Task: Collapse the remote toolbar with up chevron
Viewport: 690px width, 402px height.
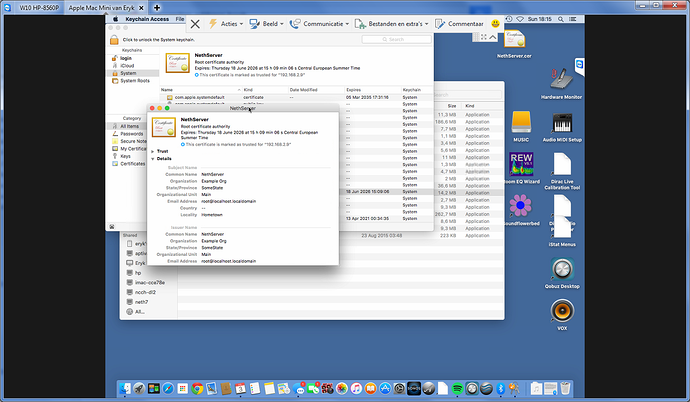Action: coord(493,37)
